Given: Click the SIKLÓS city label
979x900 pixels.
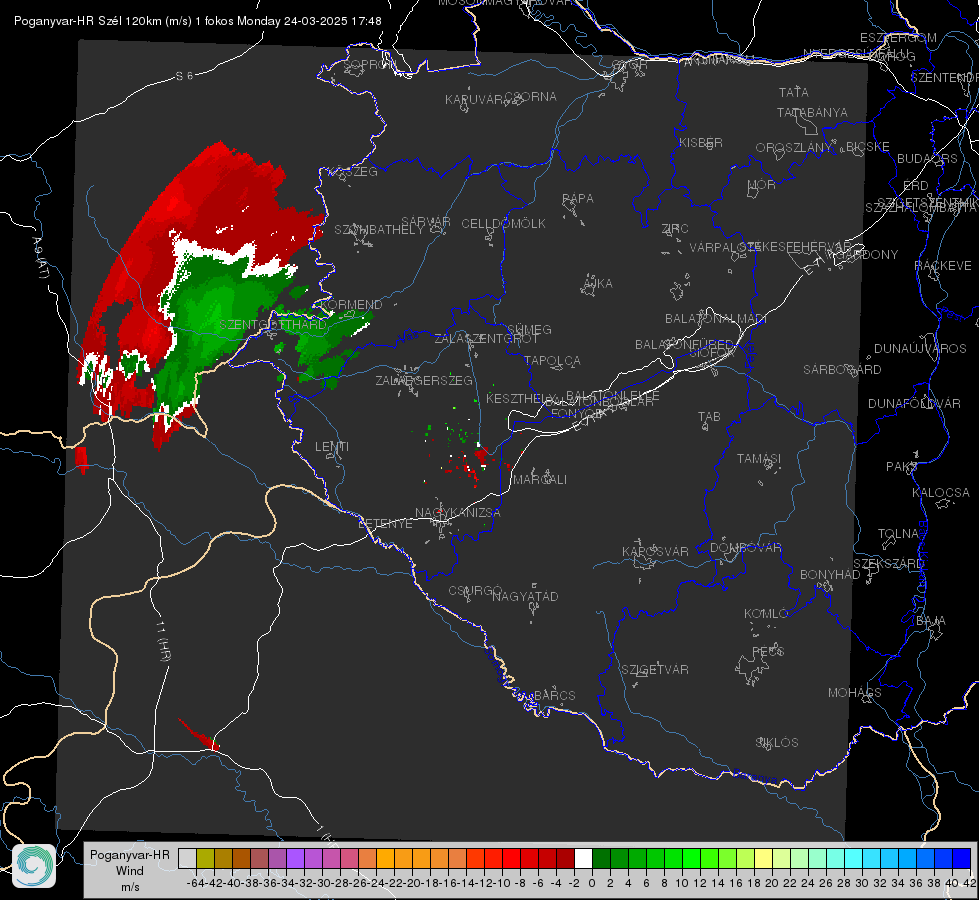Looking at the screenshot, I should 777,743.
